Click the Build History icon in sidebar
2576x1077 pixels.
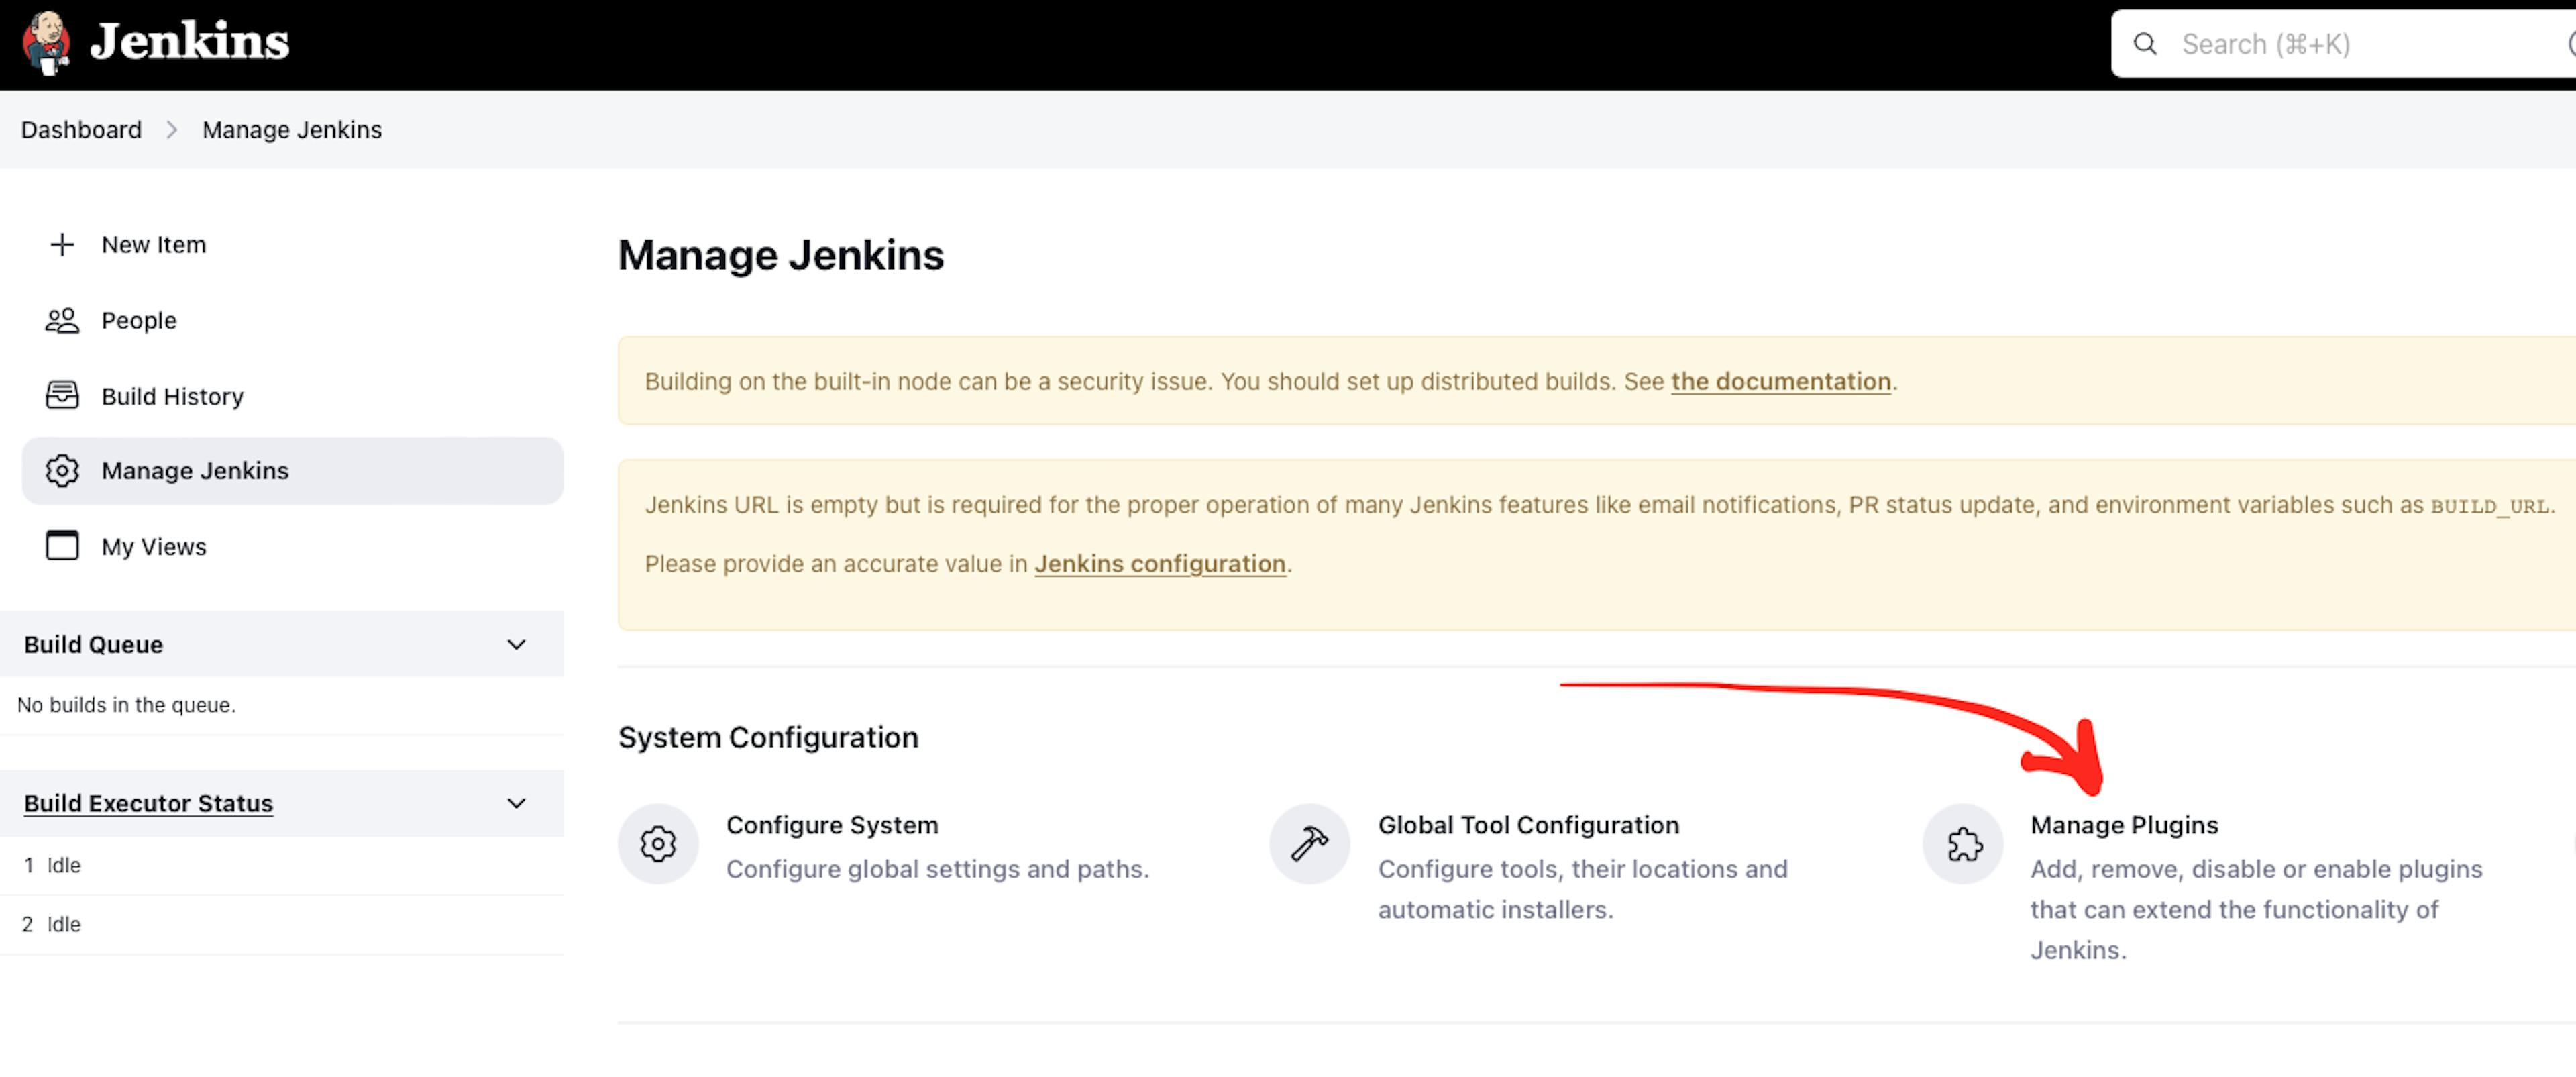click(59, 395)
